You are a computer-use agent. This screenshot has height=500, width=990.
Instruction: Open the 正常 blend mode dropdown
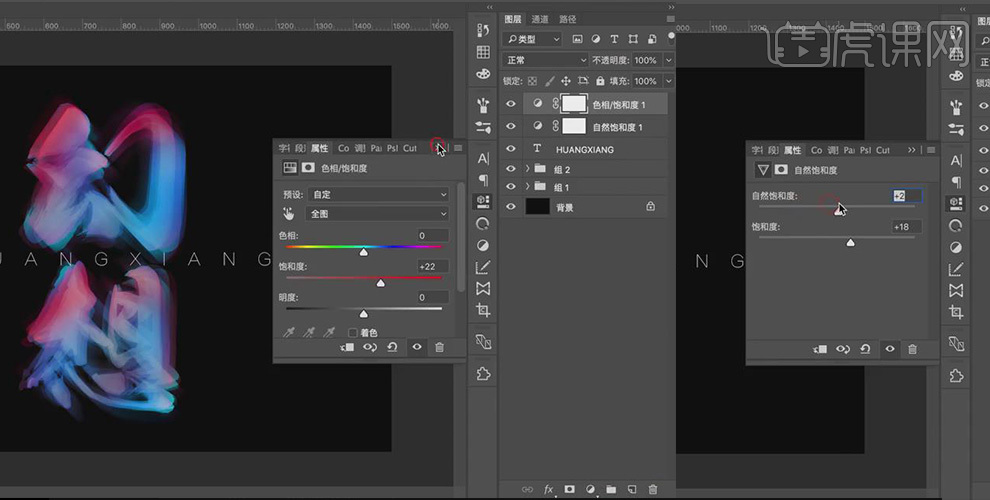pyautogui.click(x=546, y=60)
